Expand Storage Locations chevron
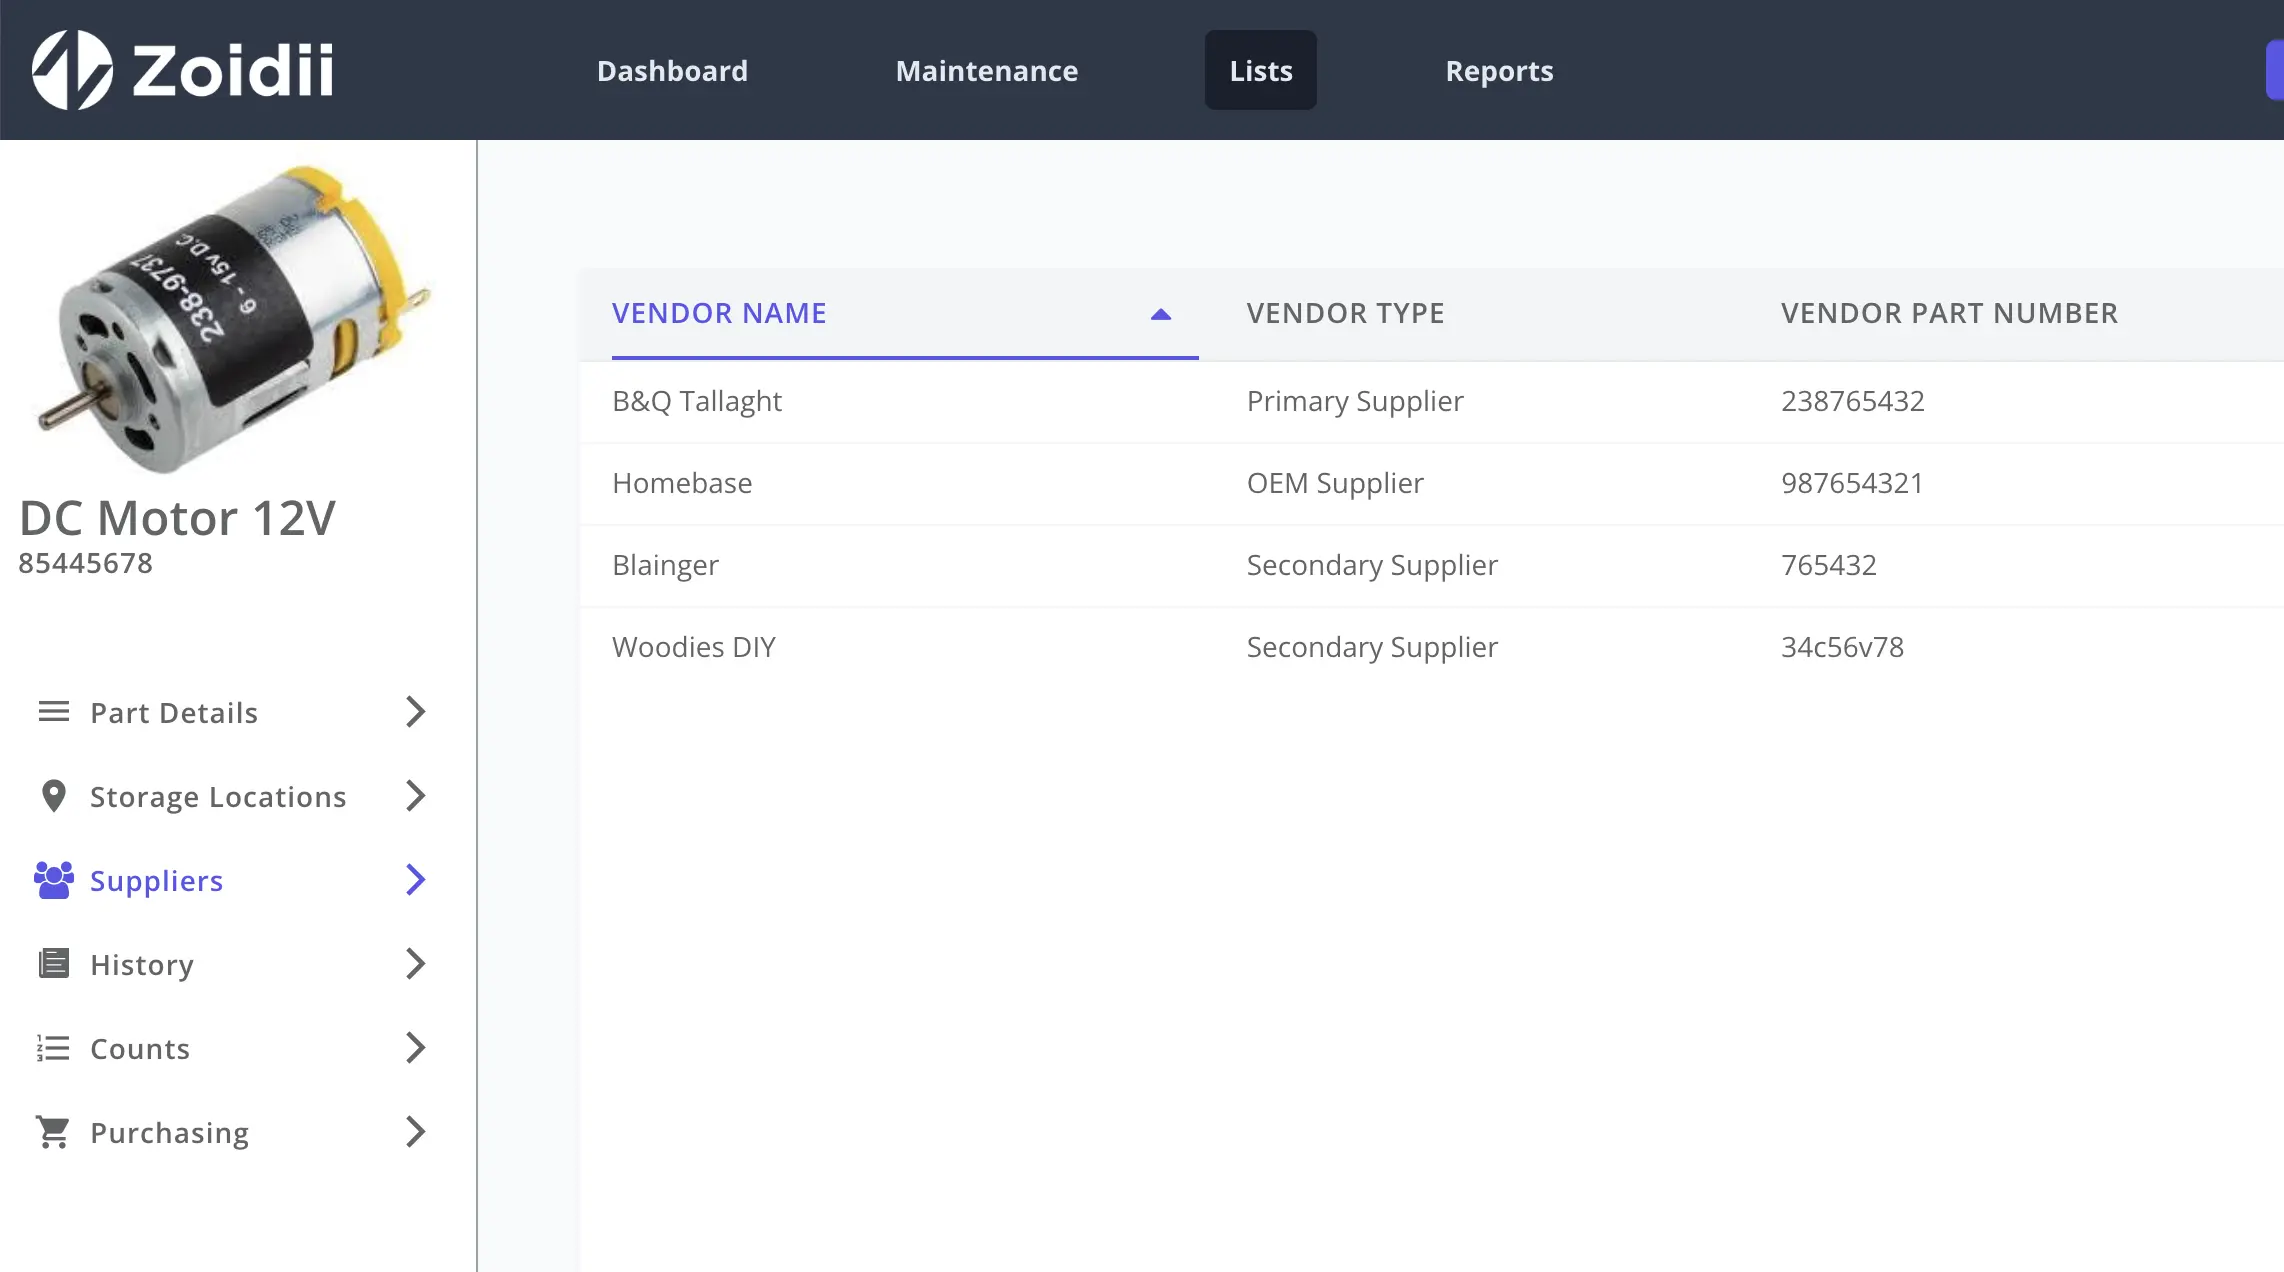Screen dimensions: 2284x1272 pyautogui.click(x=416, y=796)
